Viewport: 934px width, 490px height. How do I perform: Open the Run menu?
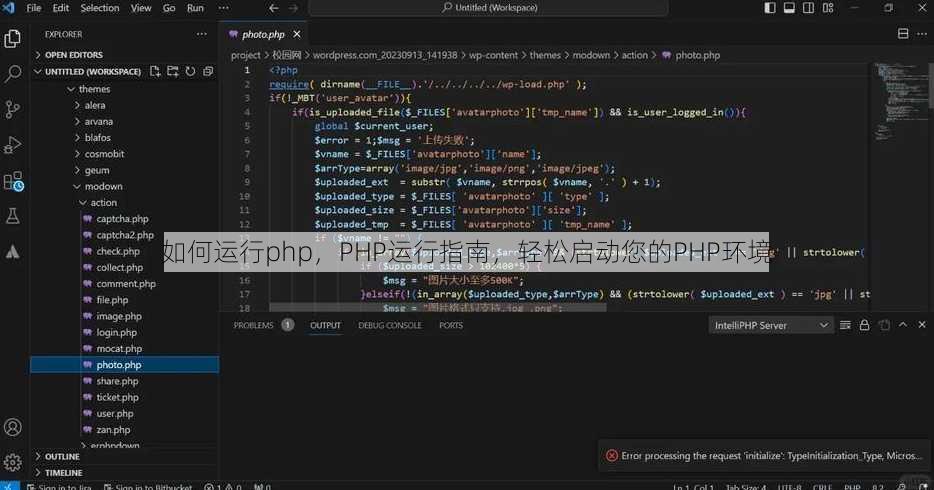(x=195, y=8)
